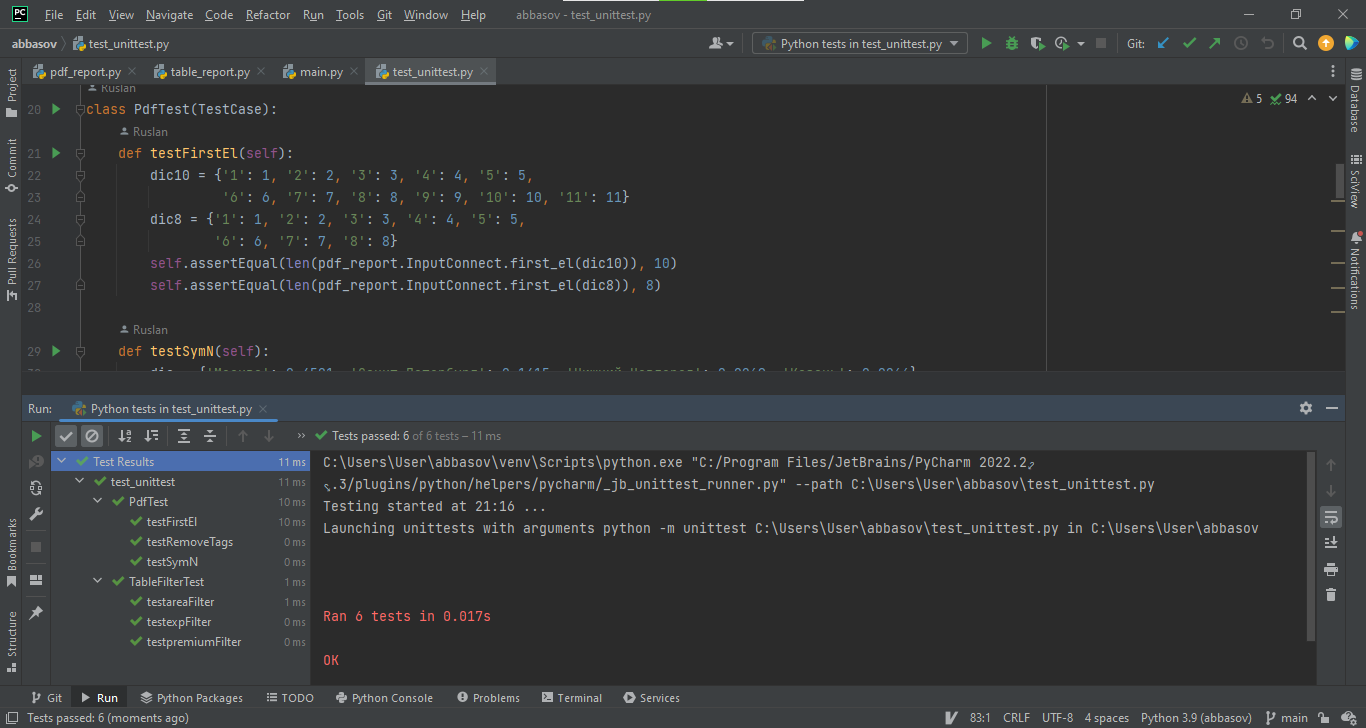Click the main Git branch in status bar
This screenshot has height=728, width=1366.
click(1292, 717)
